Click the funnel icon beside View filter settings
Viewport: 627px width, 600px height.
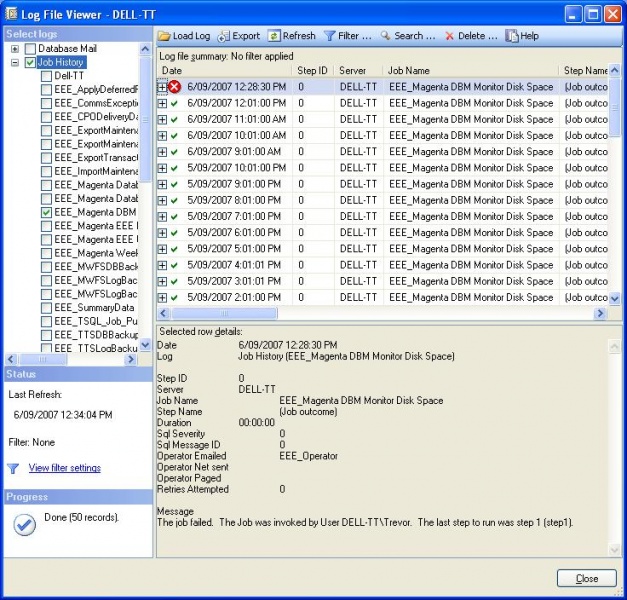pyautogui.click(x=13, y=468)
